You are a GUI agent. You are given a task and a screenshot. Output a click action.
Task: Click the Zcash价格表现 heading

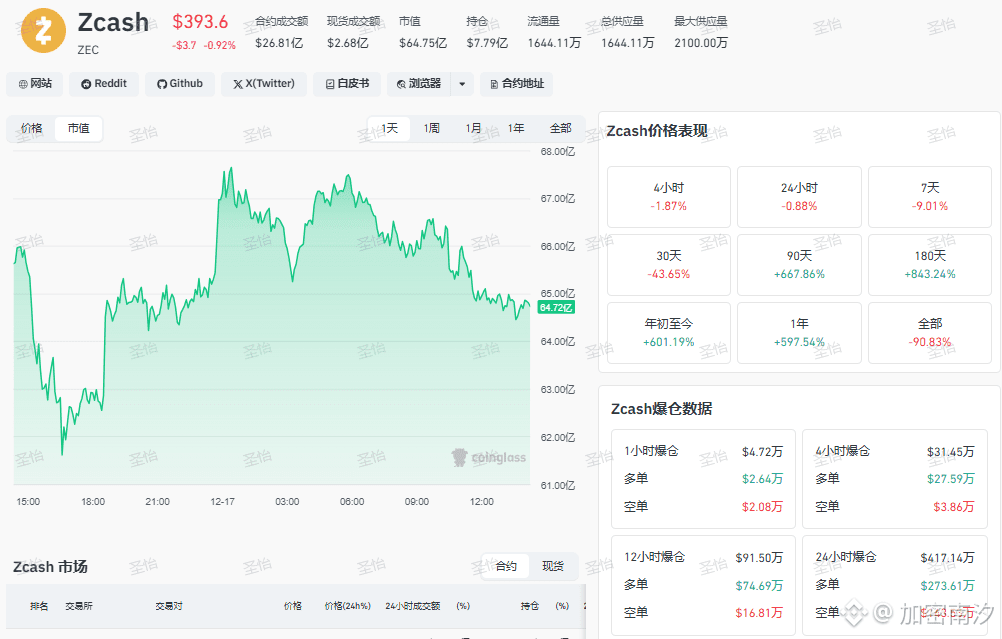click(x=657, y=131)
